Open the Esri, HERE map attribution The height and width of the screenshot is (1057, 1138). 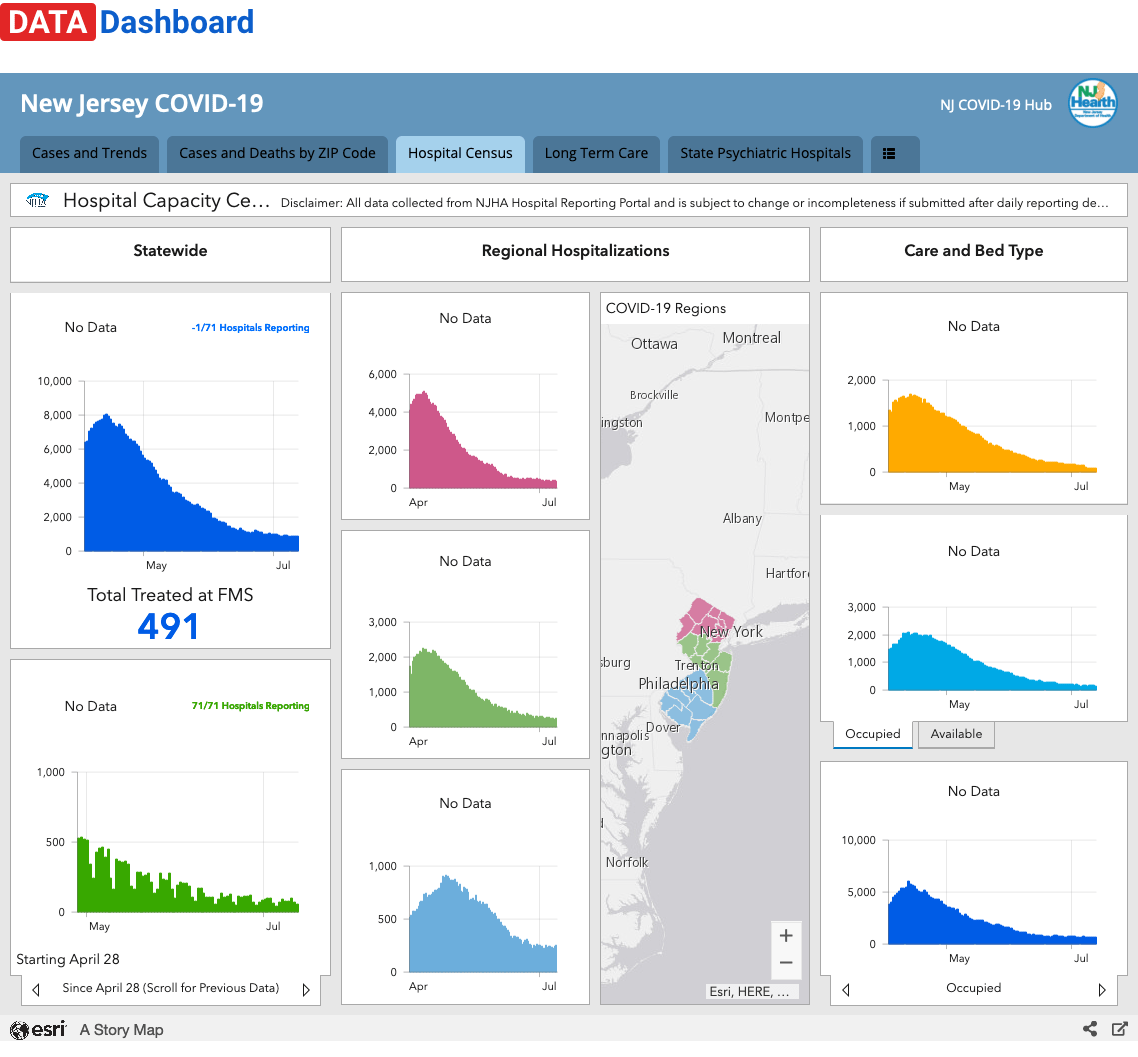tap(750, 992)
